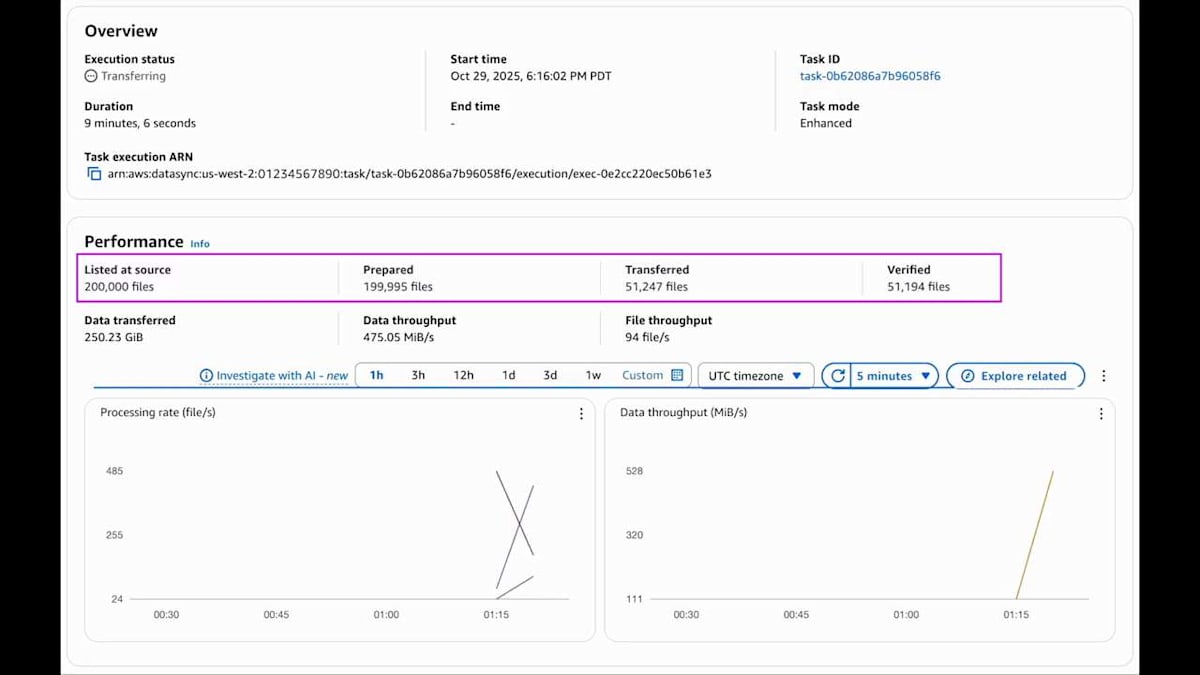Click the Processing rate chart area
Viewport: 1200px width, 675px height.
pyautogui.click(x=340, y=530)
